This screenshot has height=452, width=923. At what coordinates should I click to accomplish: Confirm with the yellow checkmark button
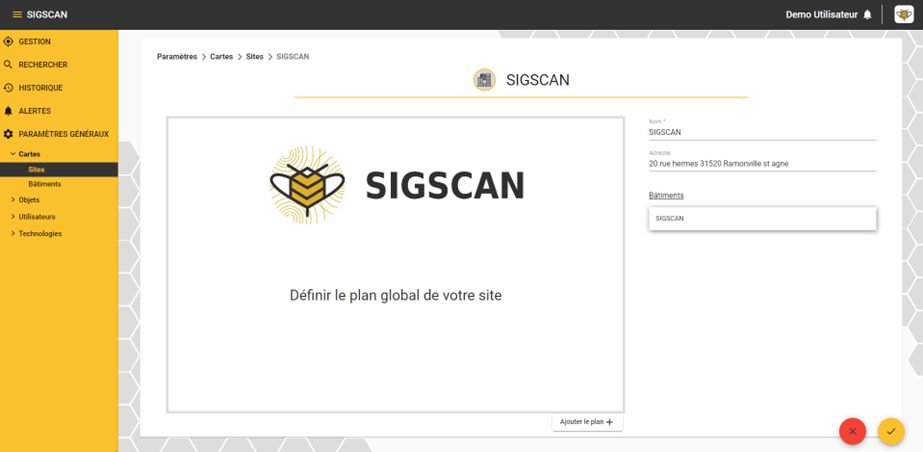tap(891, 431)
